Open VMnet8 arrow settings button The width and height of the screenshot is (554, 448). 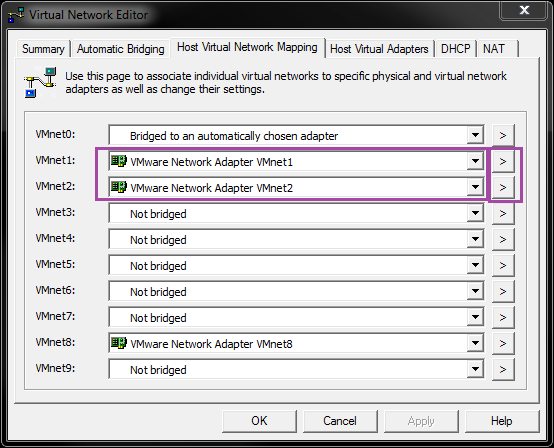[503, 343]
